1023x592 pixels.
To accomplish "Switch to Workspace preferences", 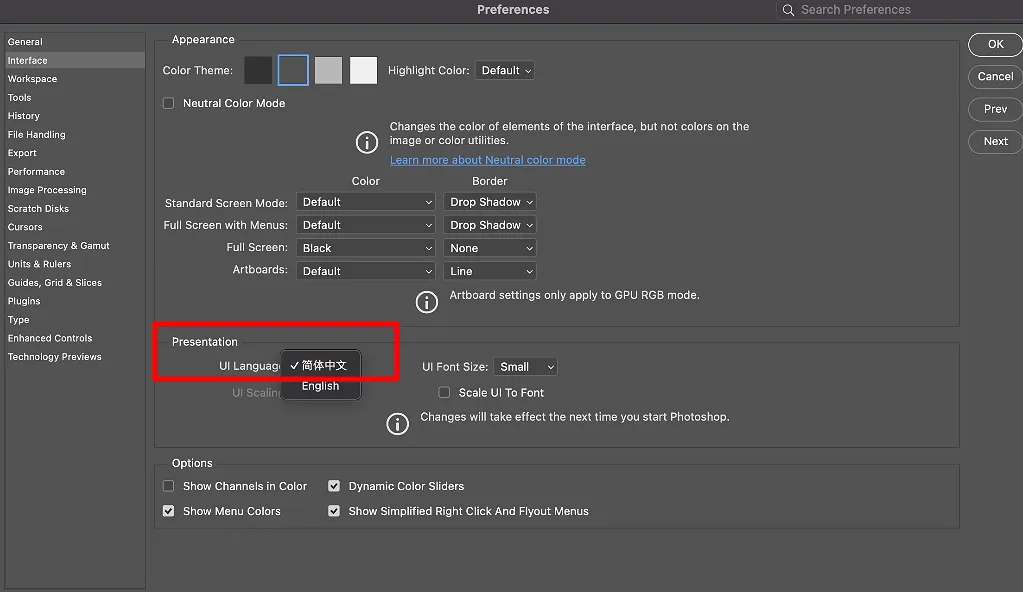I will click(75, 78).
